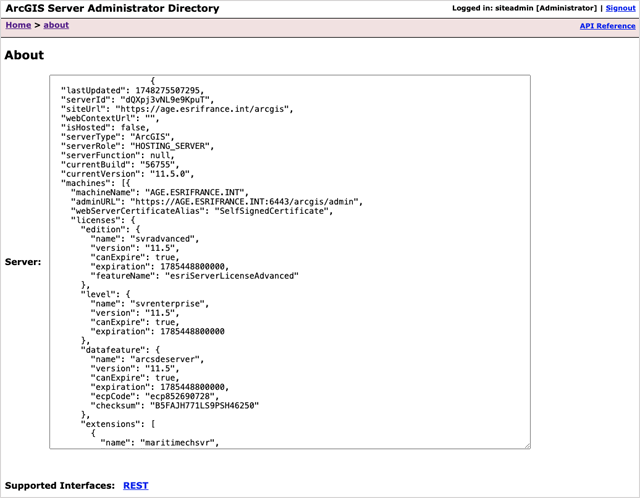Click the "machines": [{ line
640x498 pixels.
(96, 183)
